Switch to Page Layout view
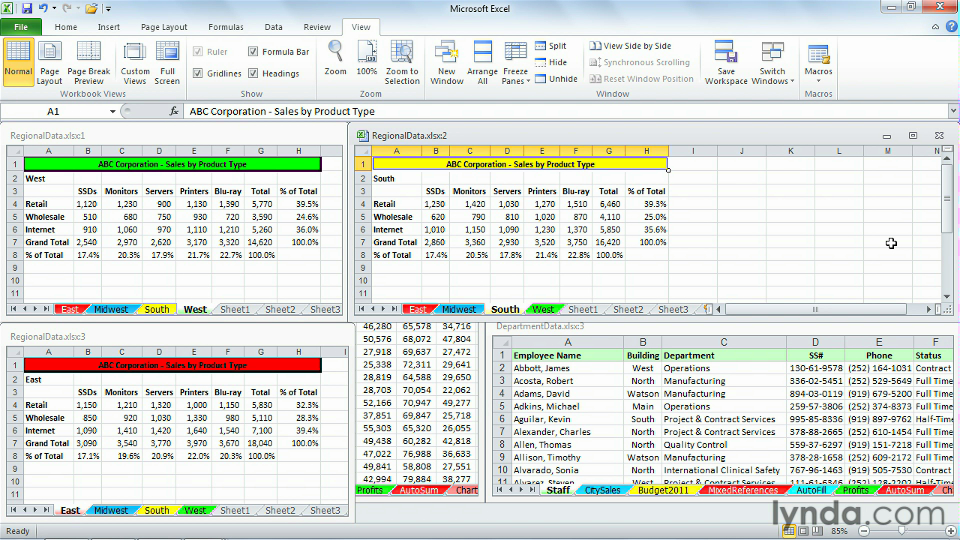 tap(50, 62)
